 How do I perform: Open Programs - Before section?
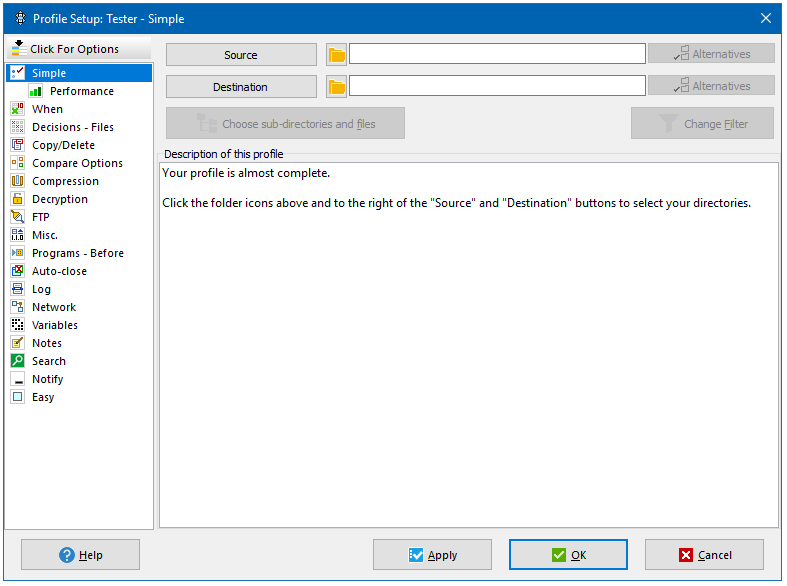pos(78,253)
